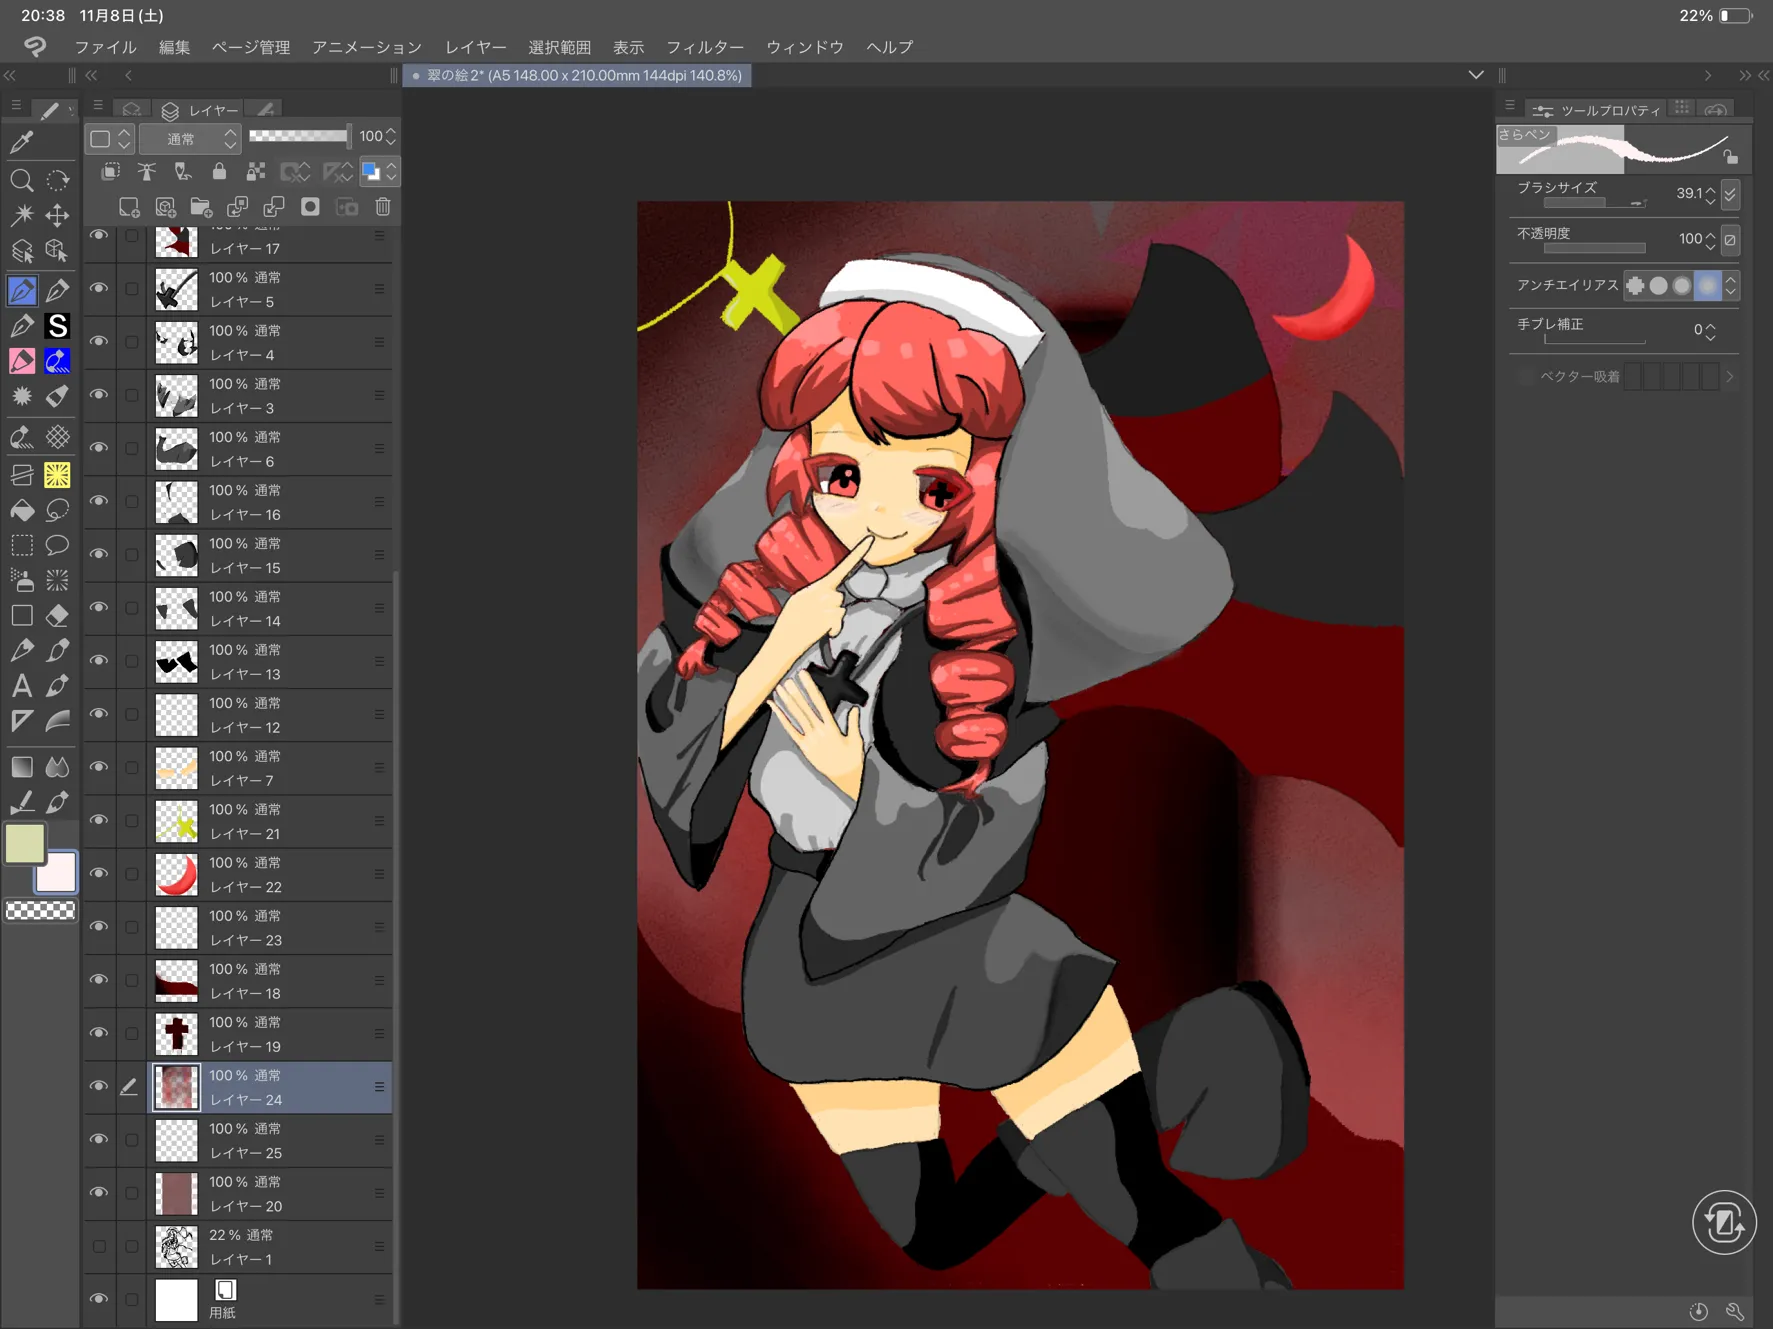This screenshot has height=1329, width=1773.
Task: Select the gradient tool
Action: point(21,767)
